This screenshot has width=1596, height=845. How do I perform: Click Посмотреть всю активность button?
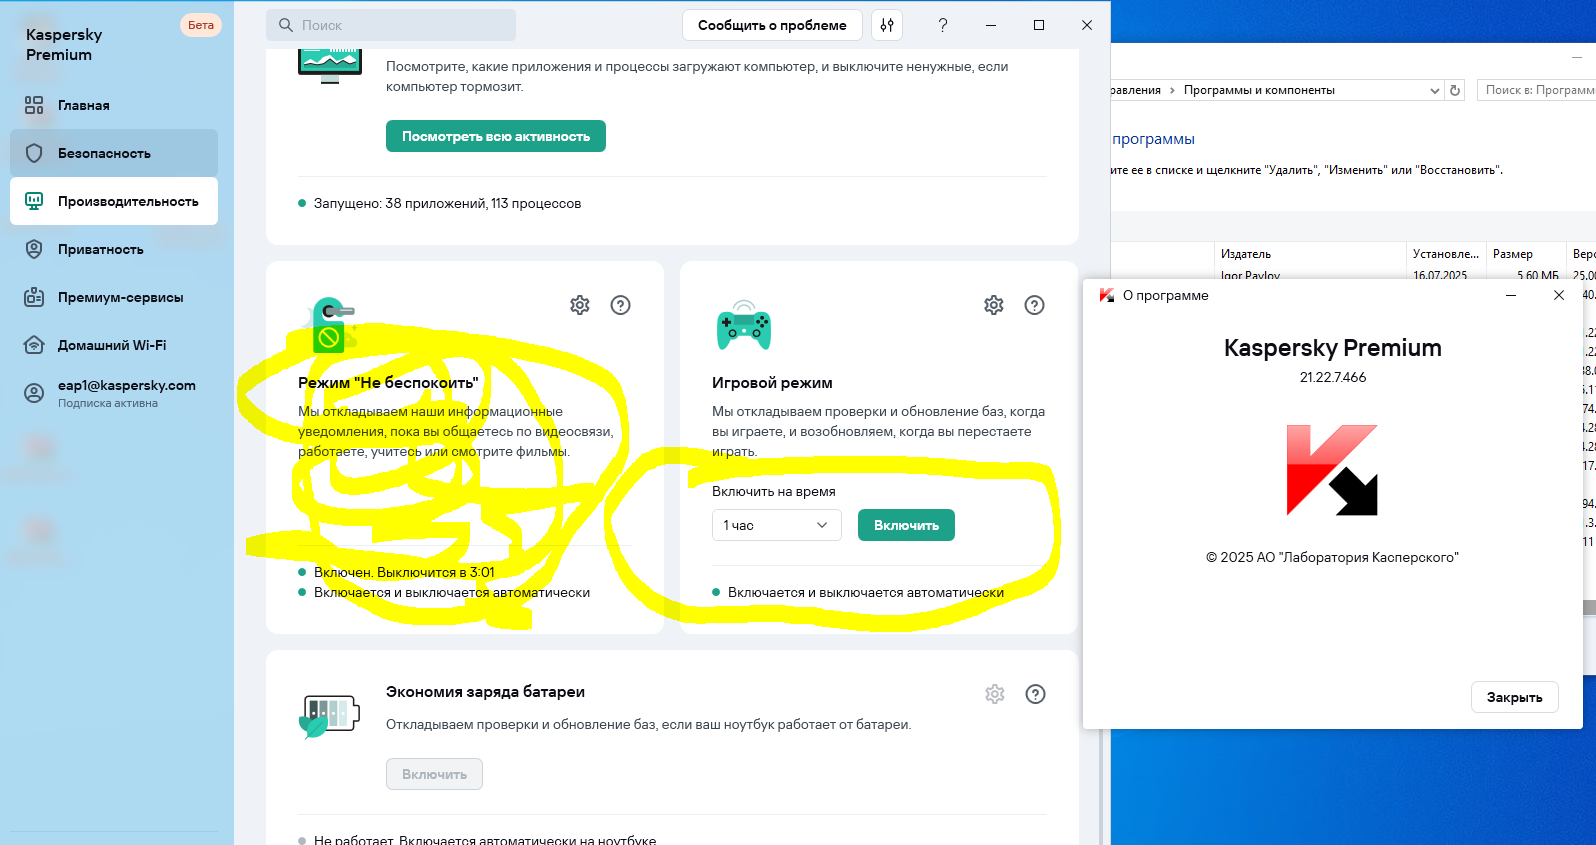(496, 136)
